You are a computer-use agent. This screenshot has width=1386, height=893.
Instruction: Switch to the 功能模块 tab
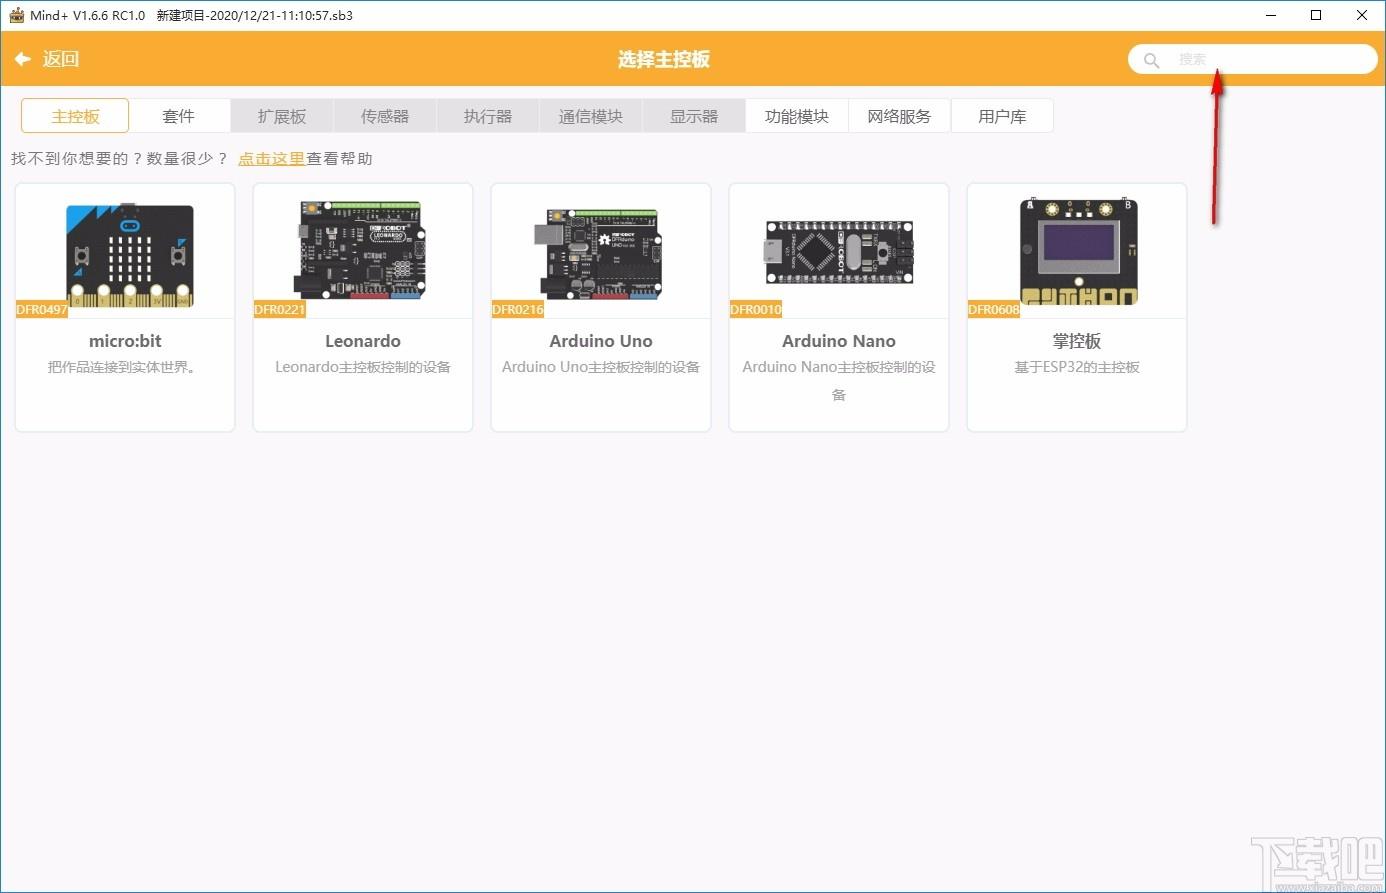(x=797, y=116)
